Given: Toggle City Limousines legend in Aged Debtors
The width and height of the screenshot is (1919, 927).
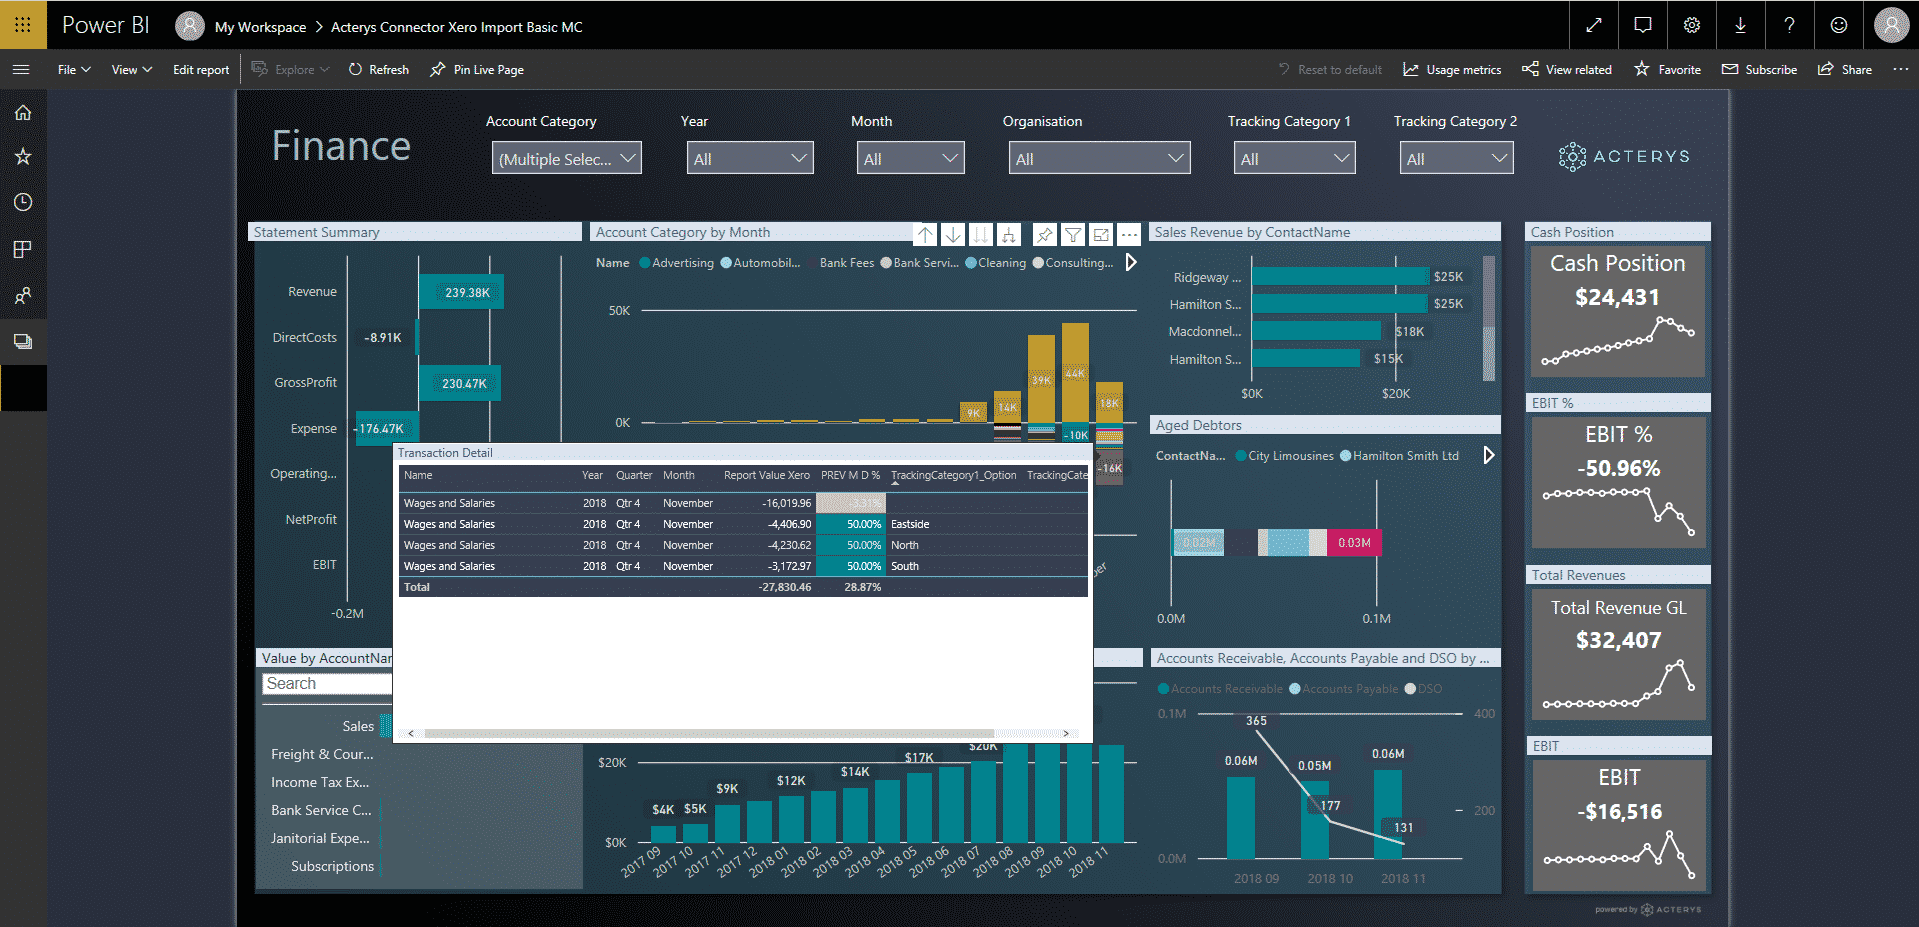Looking at the screenshot, I should point(1285,456).
